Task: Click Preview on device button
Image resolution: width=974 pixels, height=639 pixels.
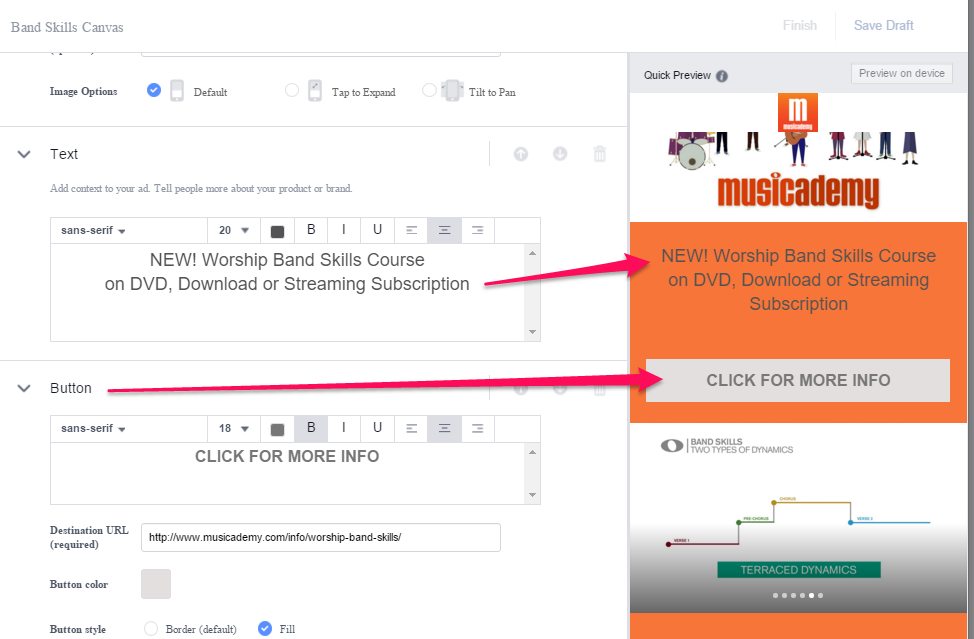Action: pos(901,73)
